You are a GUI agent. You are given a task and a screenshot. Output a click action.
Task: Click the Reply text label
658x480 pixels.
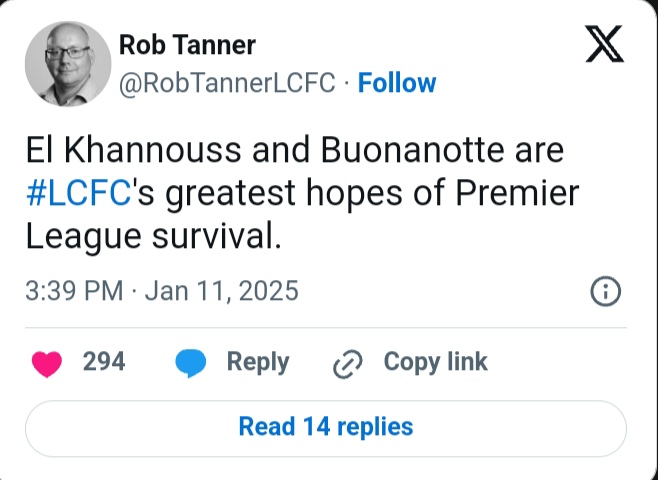pyautogui.click(x=257, y=362)
